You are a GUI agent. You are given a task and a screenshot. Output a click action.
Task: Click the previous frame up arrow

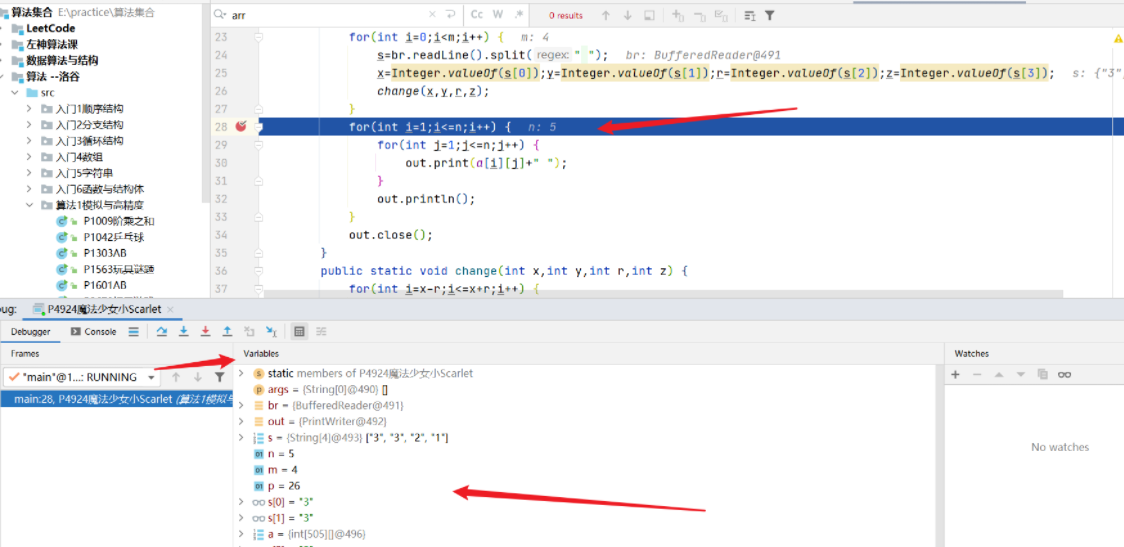click(x=175, y=377)
